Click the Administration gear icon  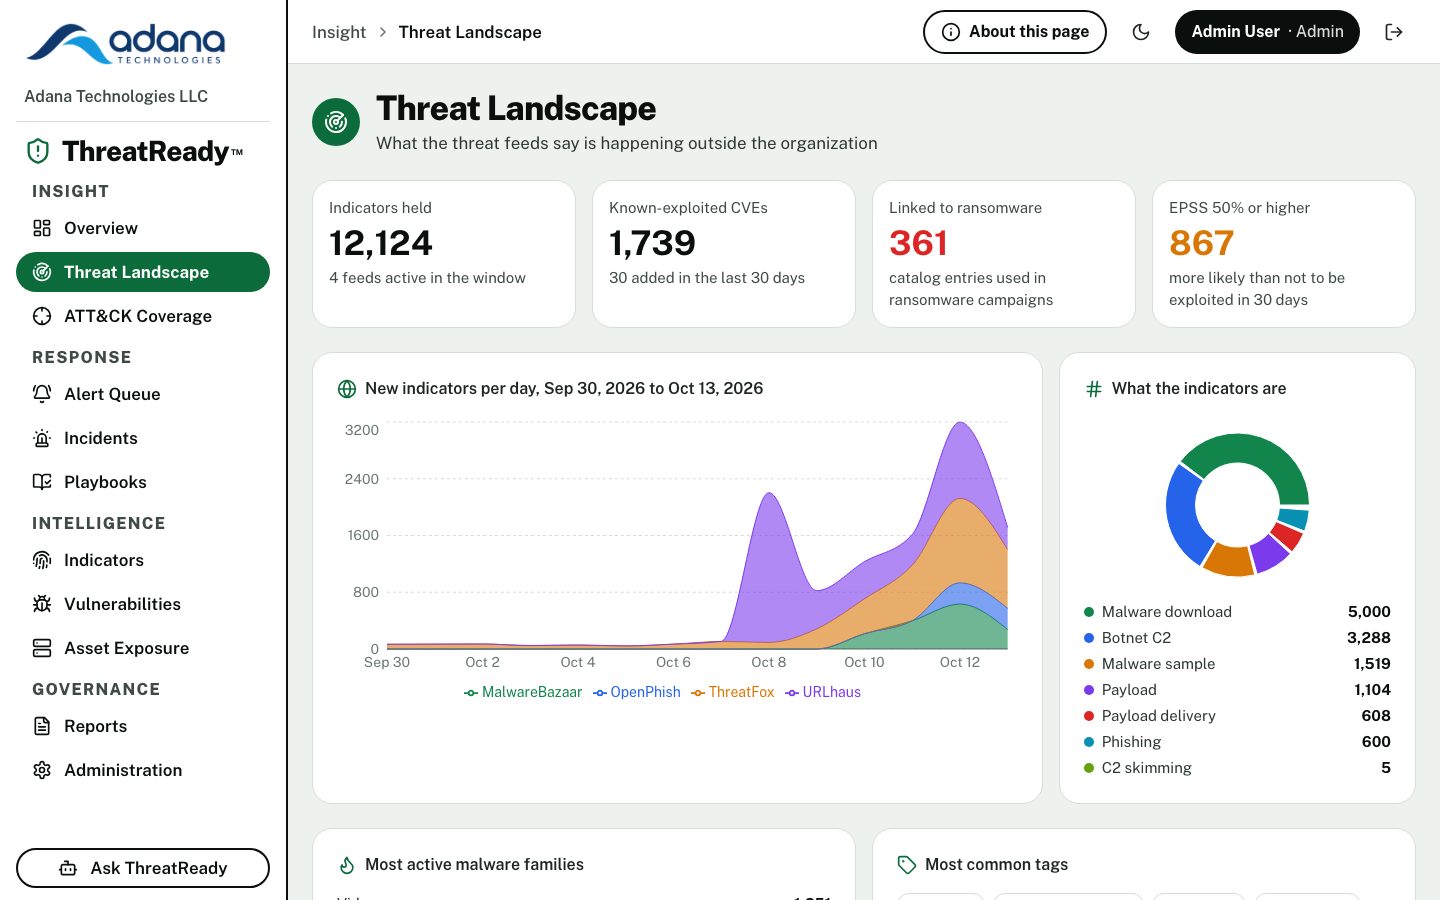pos(42,770)
